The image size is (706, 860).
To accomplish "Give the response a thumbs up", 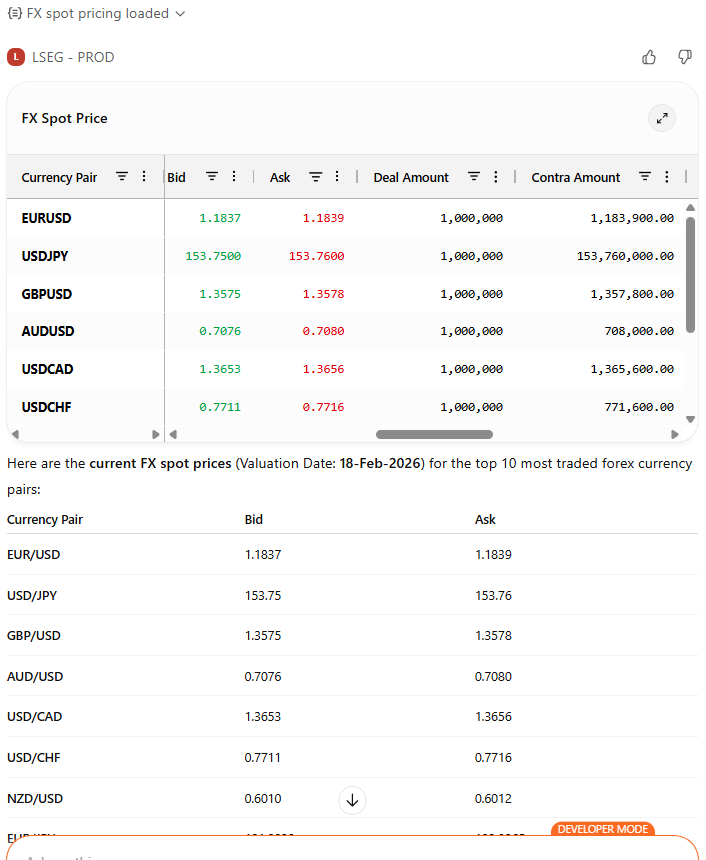I will click(x=649, y=57).
